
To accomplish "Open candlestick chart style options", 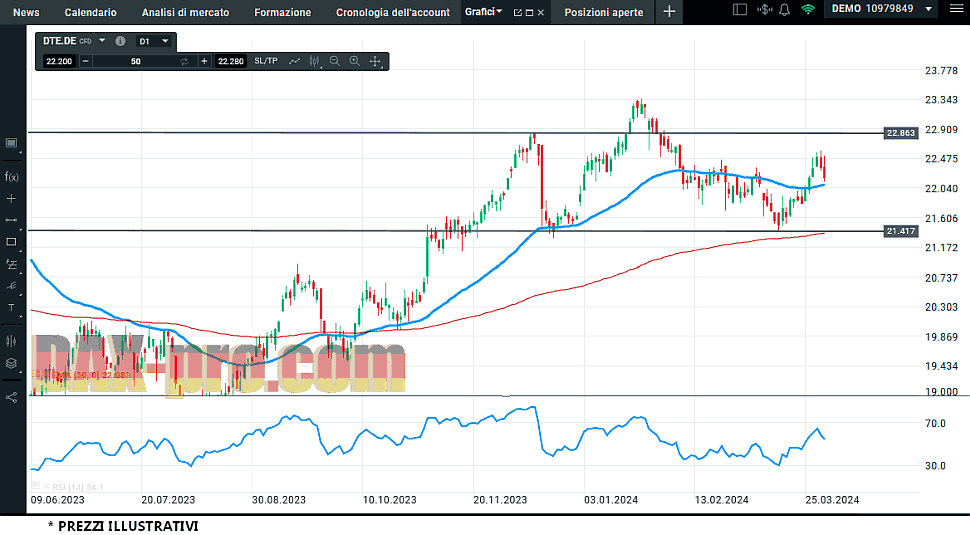I will [x=315, y=61].
